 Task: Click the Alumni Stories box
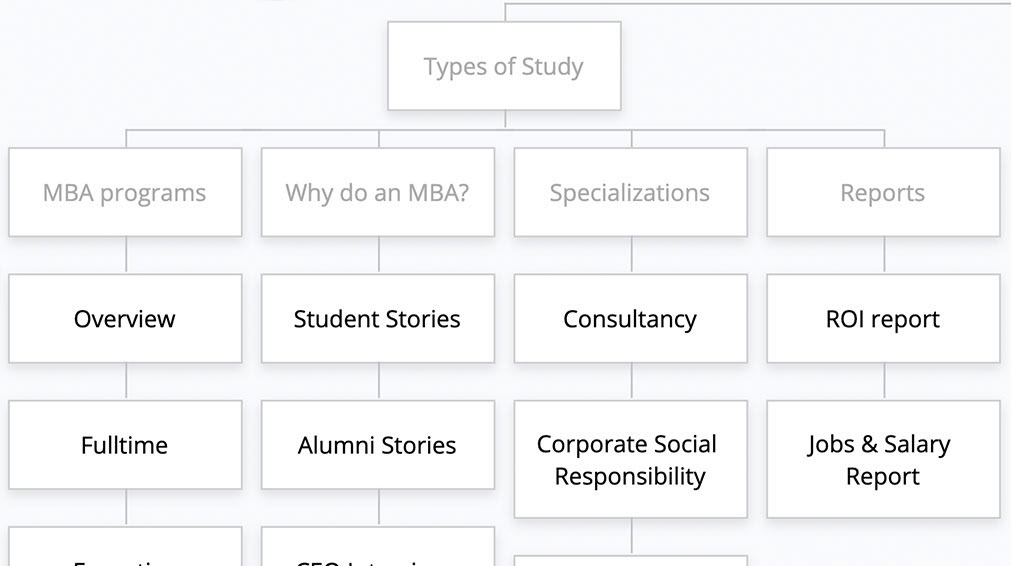pos(378,445)
